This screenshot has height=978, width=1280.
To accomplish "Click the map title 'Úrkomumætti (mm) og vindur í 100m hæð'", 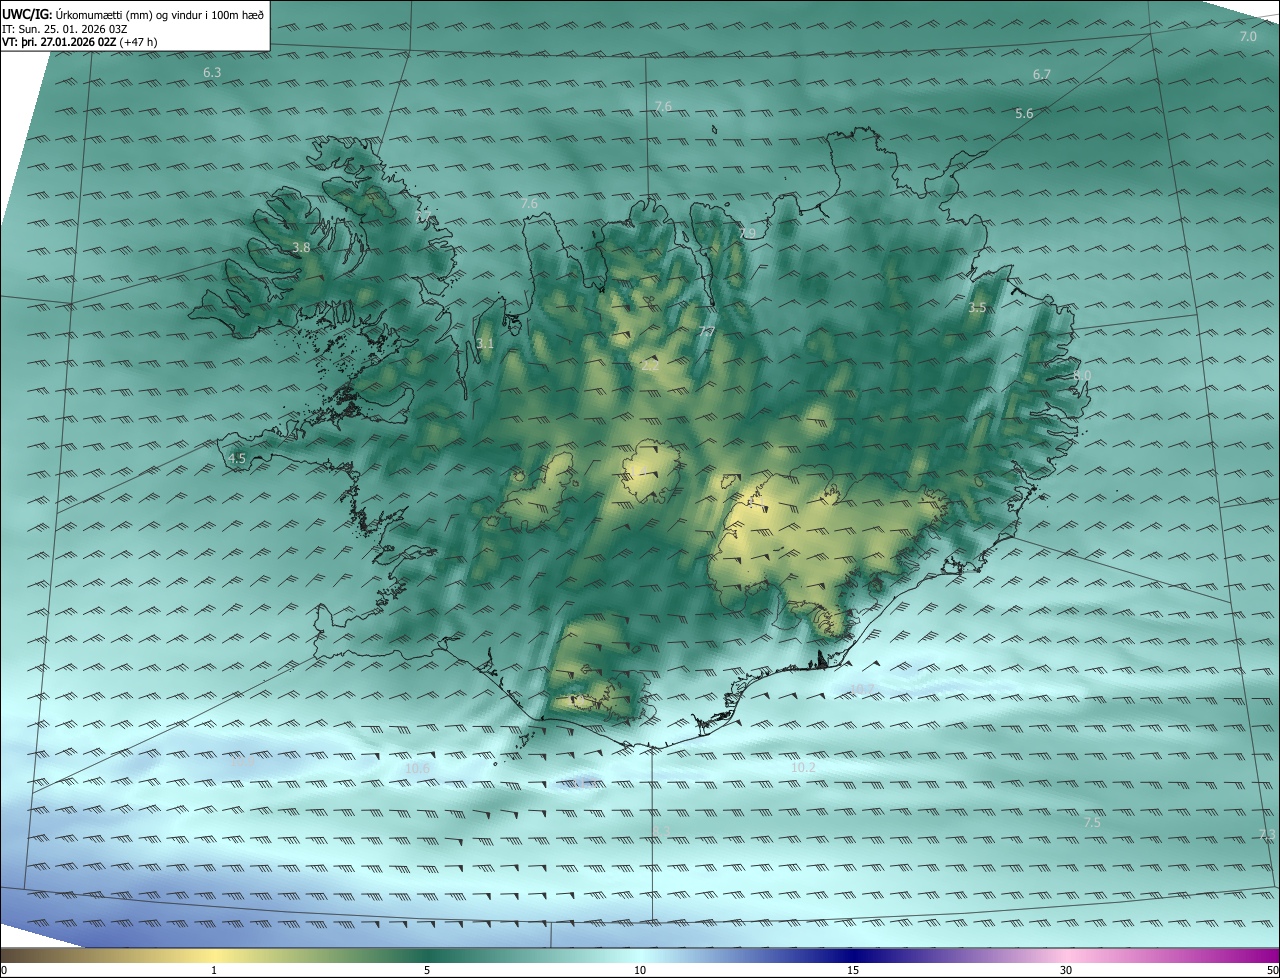I will pyautogui.click(x=159, y=14).
